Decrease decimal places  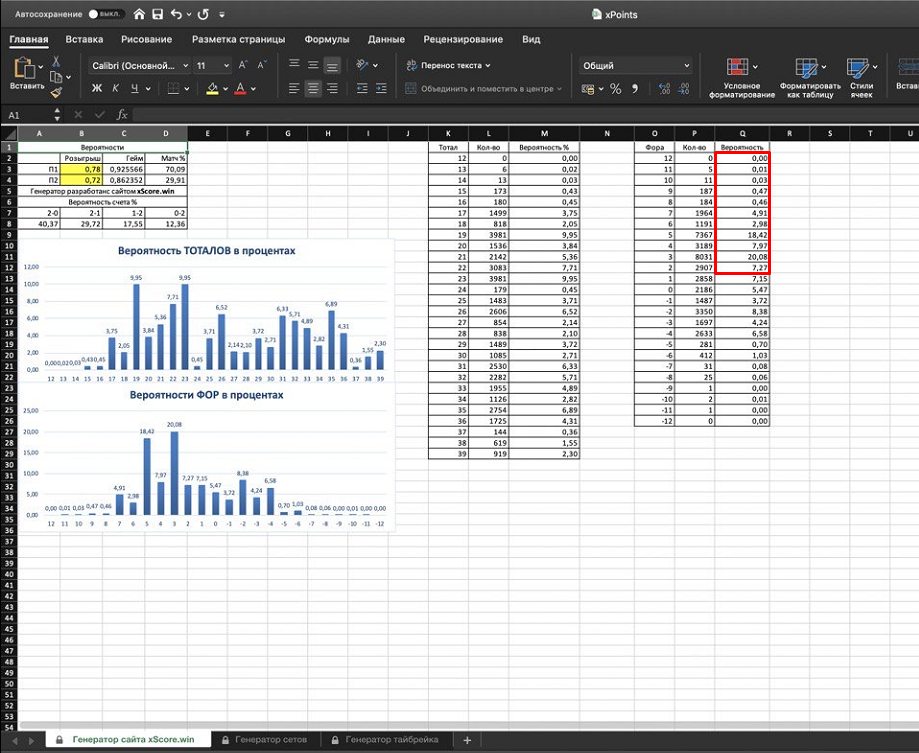pos(683,88)
